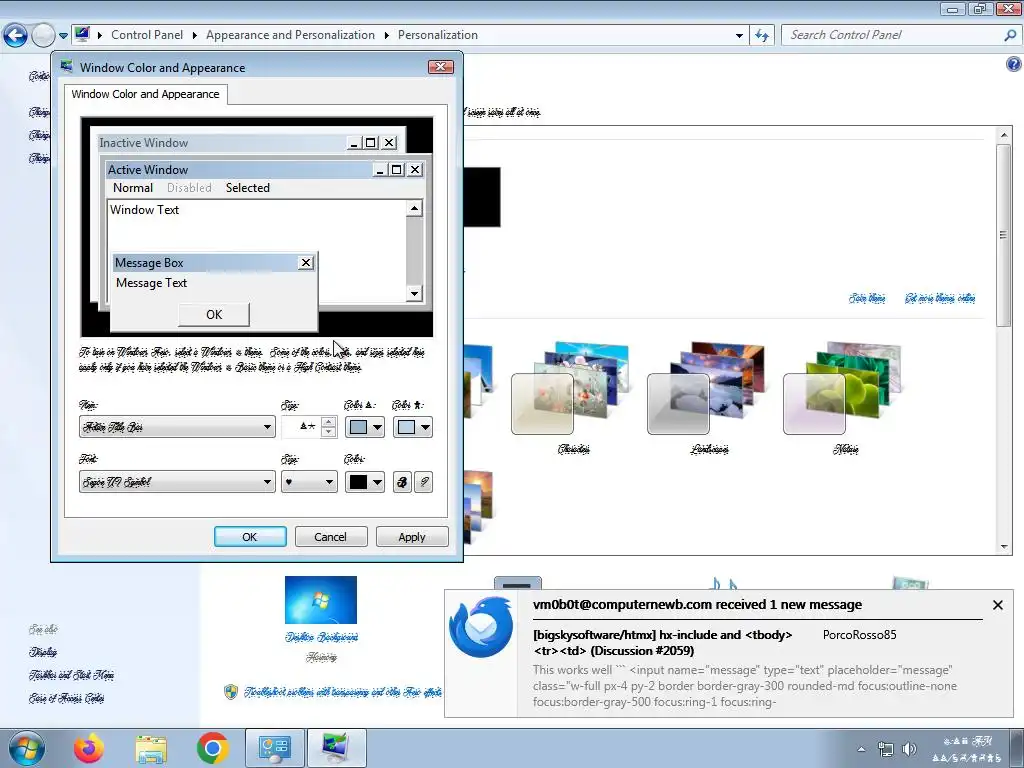Open the font Size dropdown
This screenshot has width=1024, height=768.
(x=309, y=482)
